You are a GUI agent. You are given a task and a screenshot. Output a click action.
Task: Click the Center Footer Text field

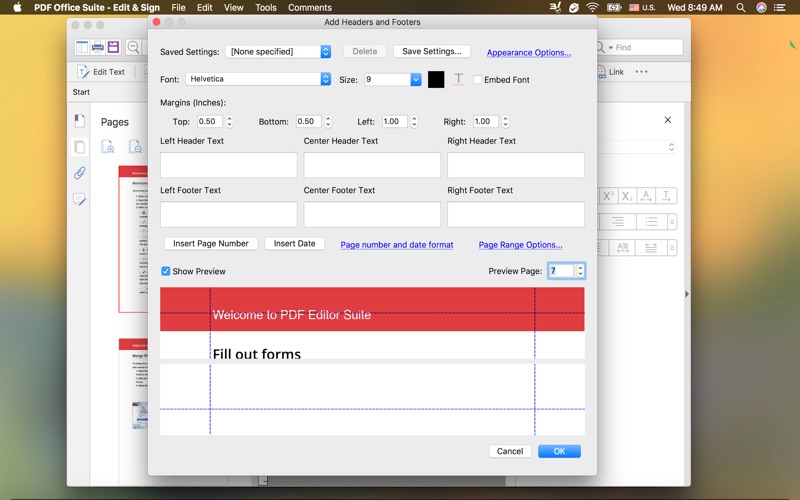(x=372, y=214)
